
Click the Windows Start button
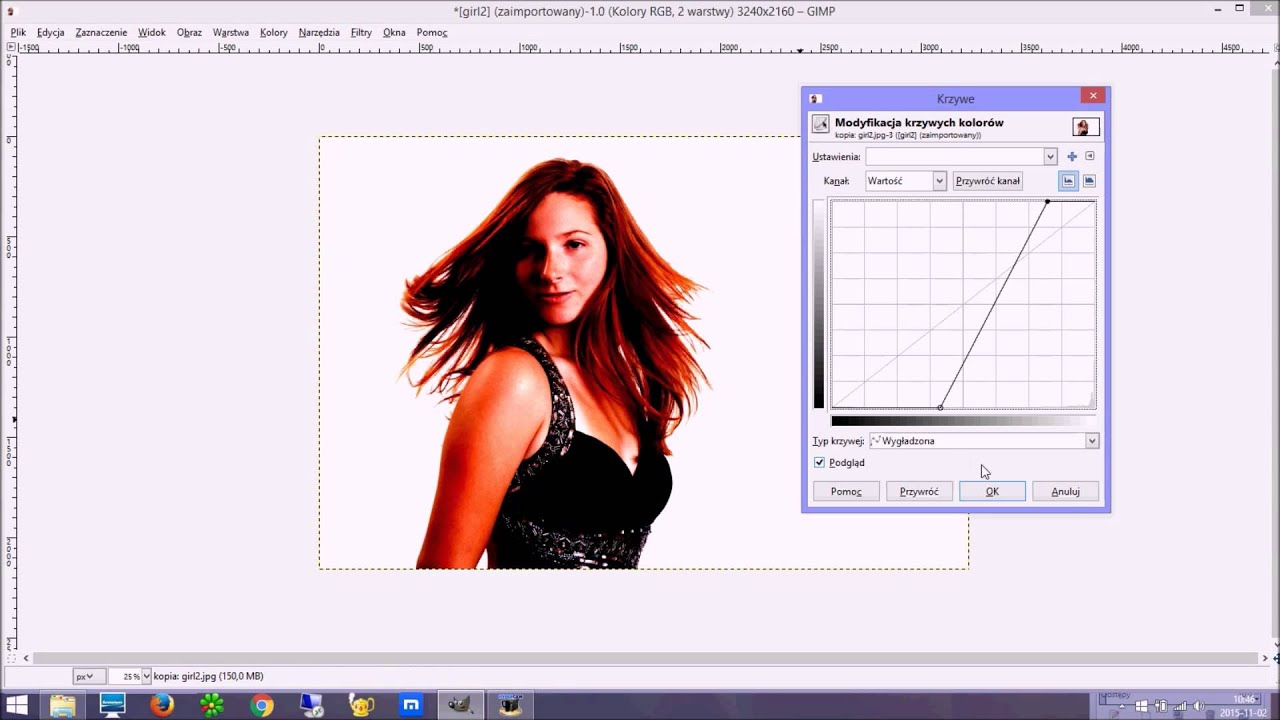click(17, 706)
